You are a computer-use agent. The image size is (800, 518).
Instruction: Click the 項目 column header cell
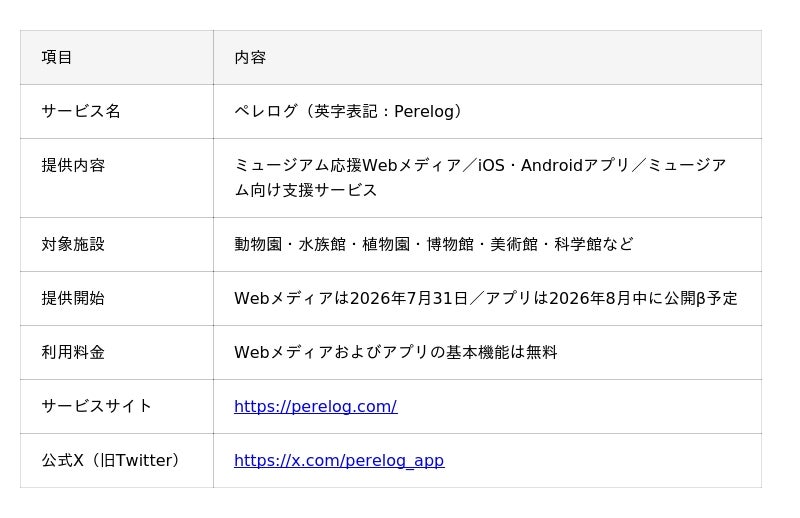pos(117,57)
